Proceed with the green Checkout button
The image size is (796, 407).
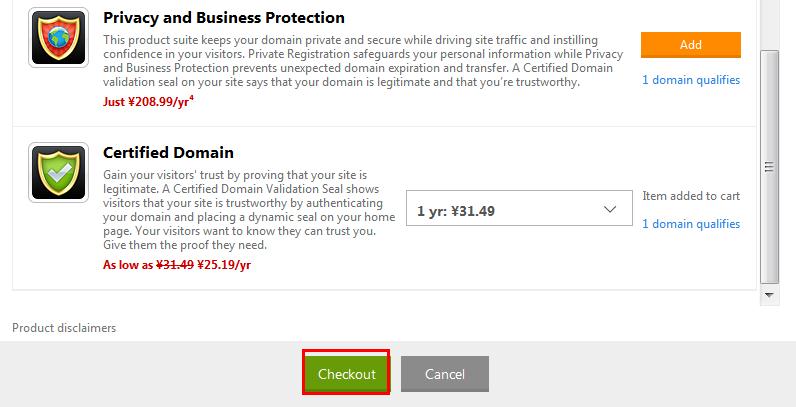tap(346, 374)
